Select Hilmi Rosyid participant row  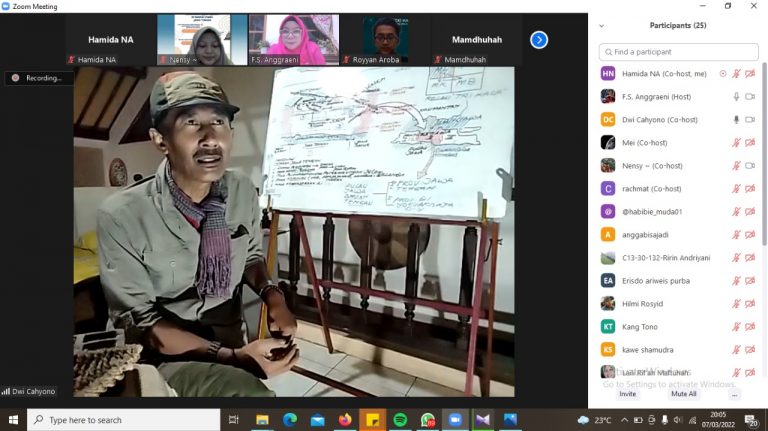pyautogui.click(x=678, y=304)
